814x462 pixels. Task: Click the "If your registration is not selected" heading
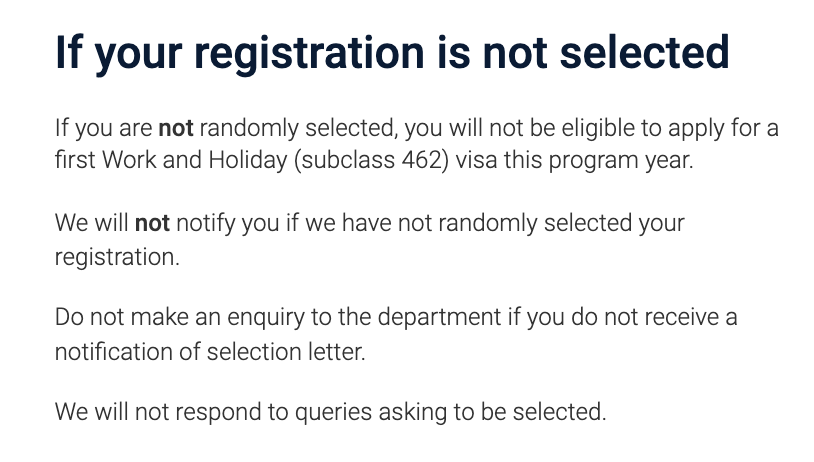tap(392, 53)
